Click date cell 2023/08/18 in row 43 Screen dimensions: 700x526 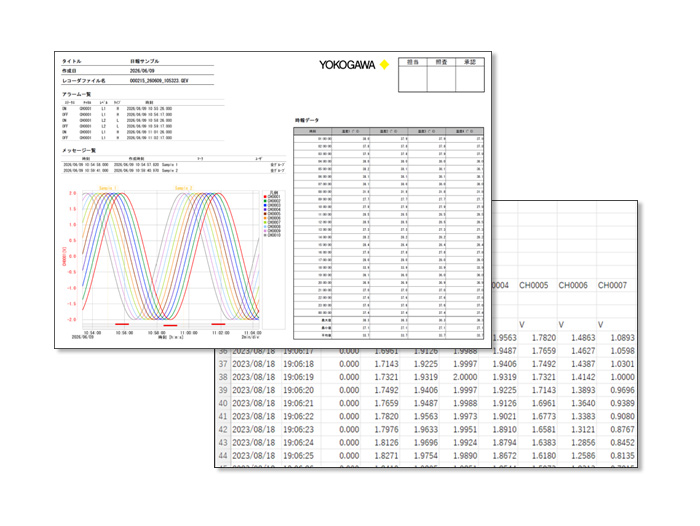pos(254,443)
